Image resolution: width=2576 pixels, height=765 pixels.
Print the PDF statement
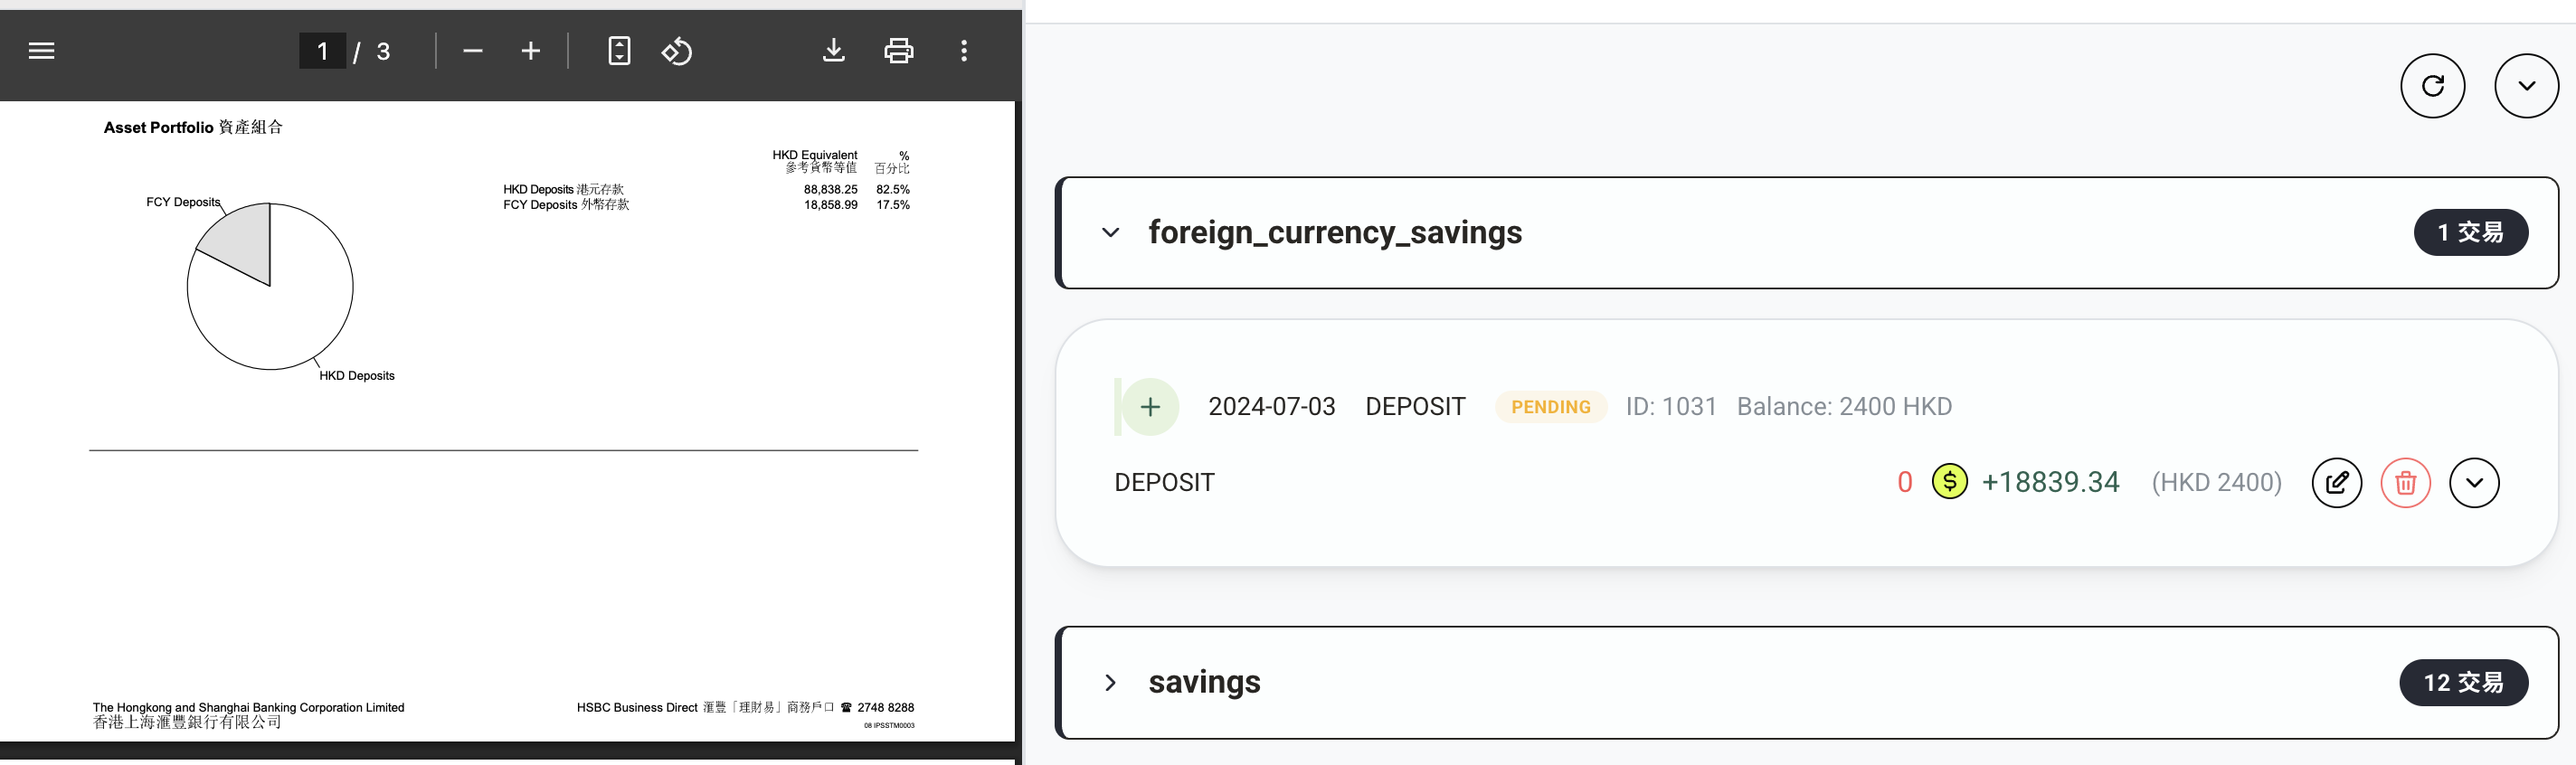tap(897, 50)
